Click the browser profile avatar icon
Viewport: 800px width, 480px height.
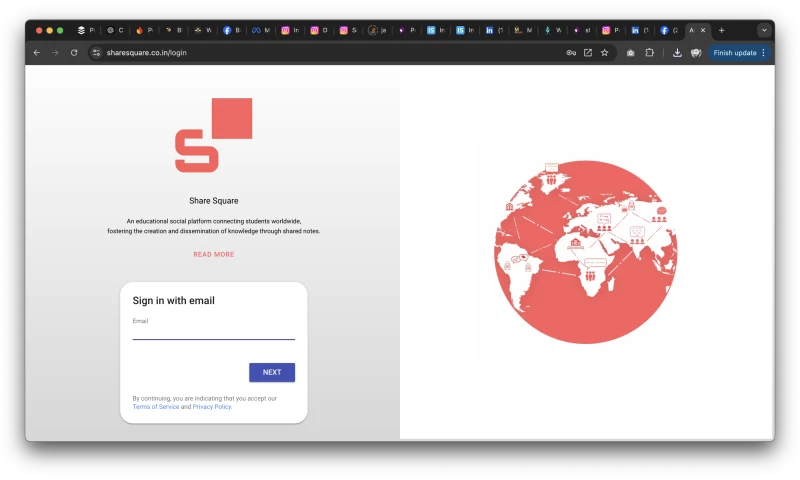click(x=696, y=52)
